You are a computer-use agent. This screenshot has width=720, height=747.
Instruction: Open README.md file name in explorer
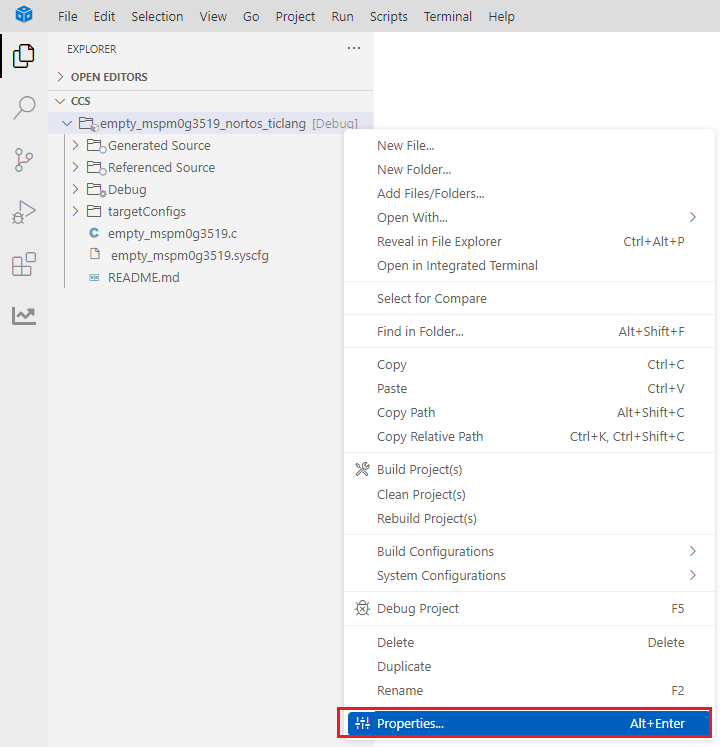pos(143,277)
